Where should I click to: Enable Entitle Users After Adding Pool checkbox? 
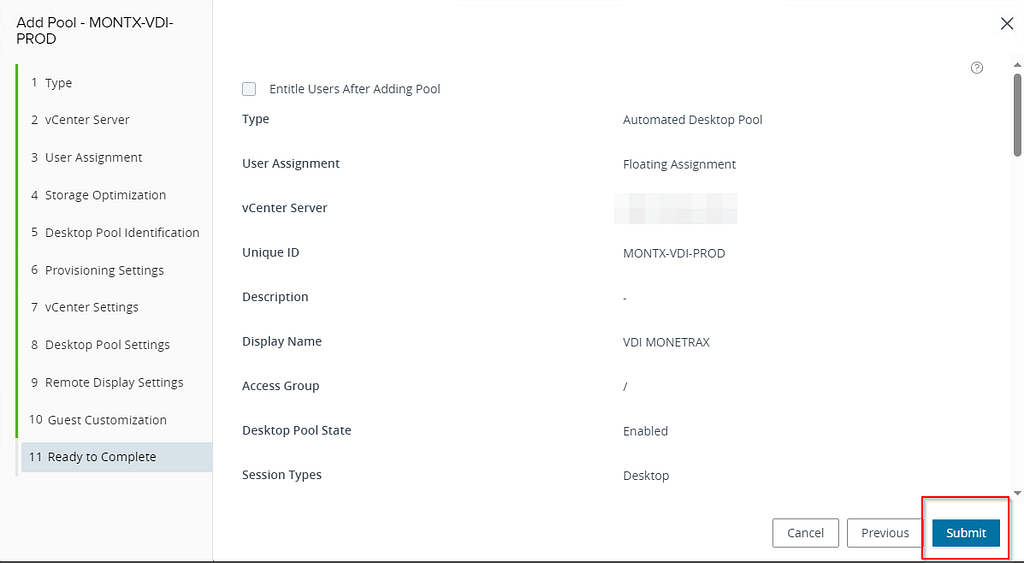click(249, 89)
